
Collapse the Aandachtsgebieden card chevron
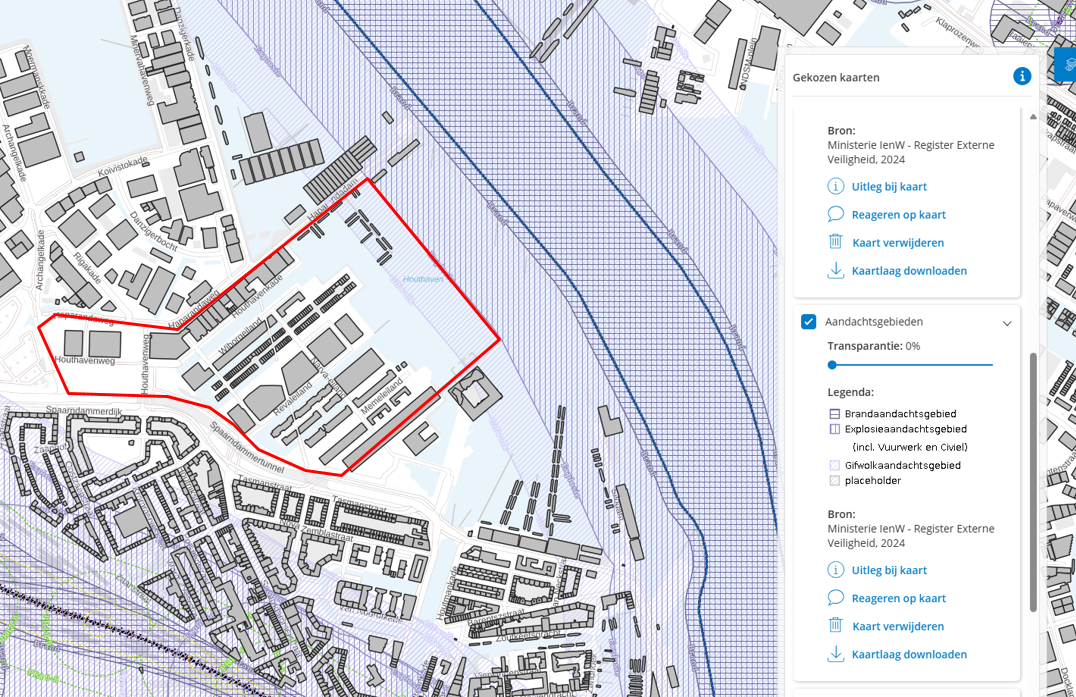(1007, 323)
